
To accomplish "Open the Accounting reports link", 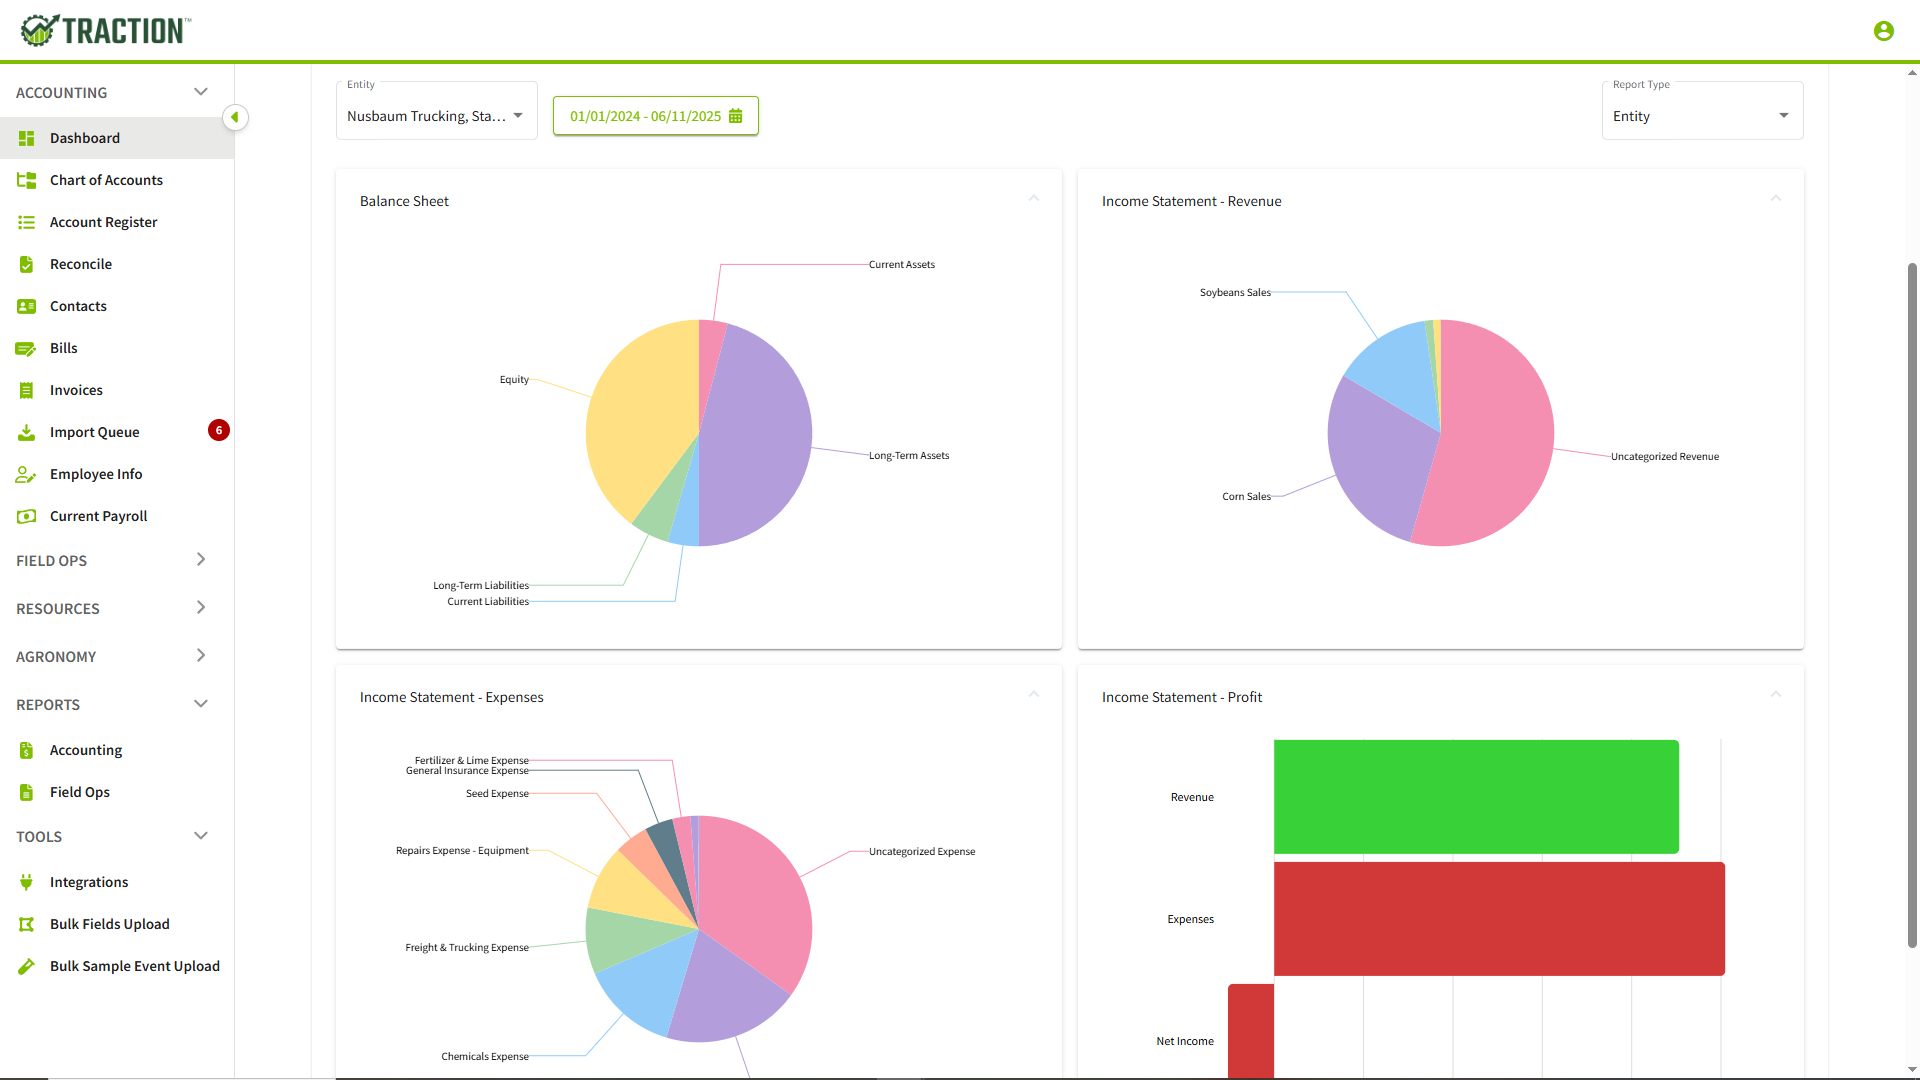I will point(86,750).
